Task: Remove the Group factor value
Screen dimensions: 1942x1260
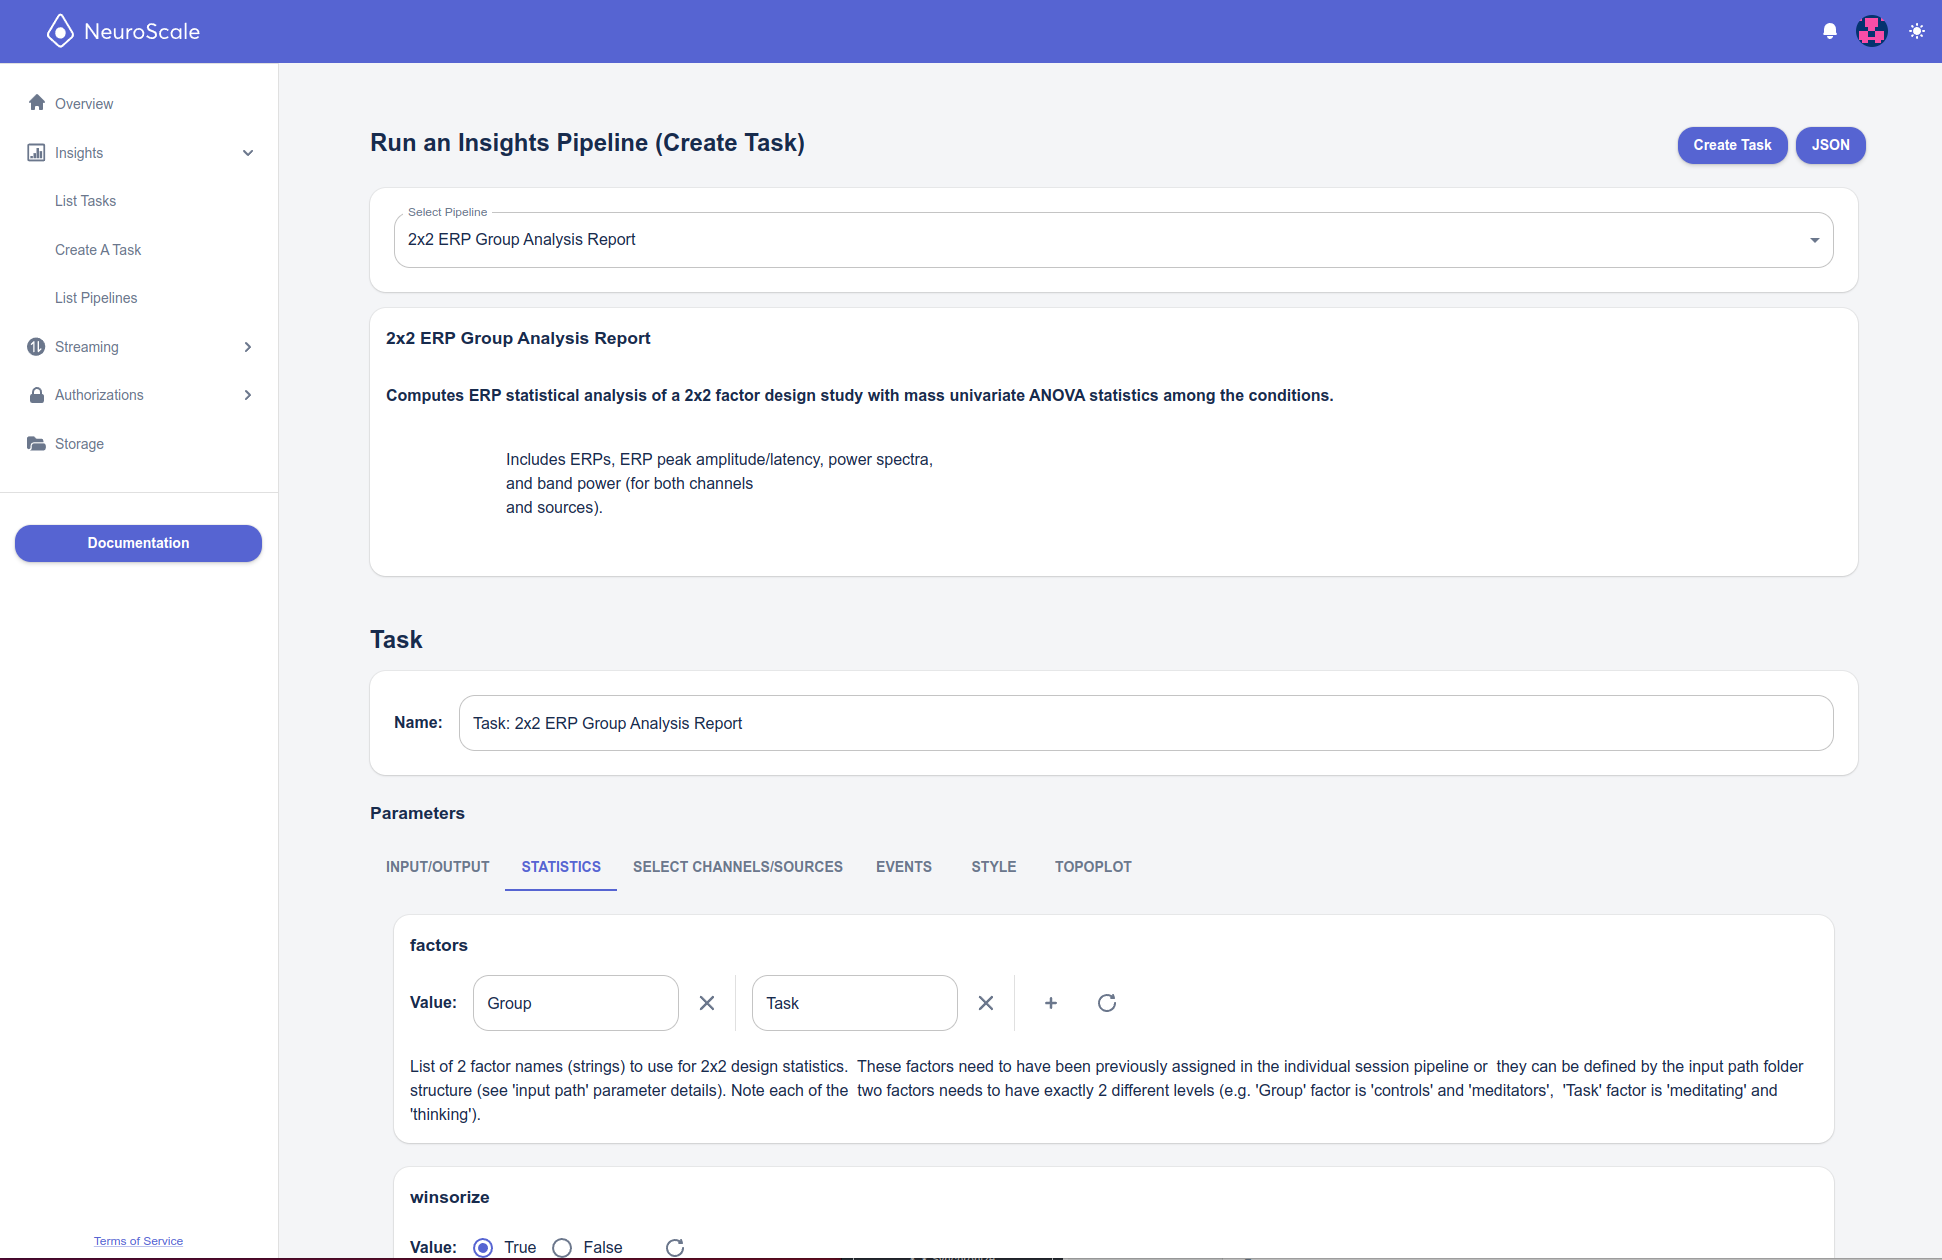Action: (707, 1003)
